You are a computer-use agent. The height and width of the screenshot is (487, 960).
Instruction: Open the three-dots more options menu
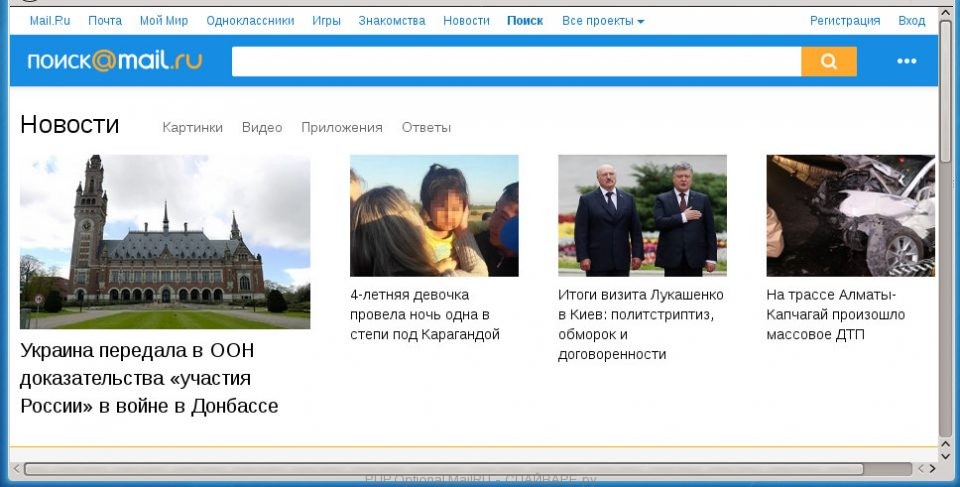906,62
